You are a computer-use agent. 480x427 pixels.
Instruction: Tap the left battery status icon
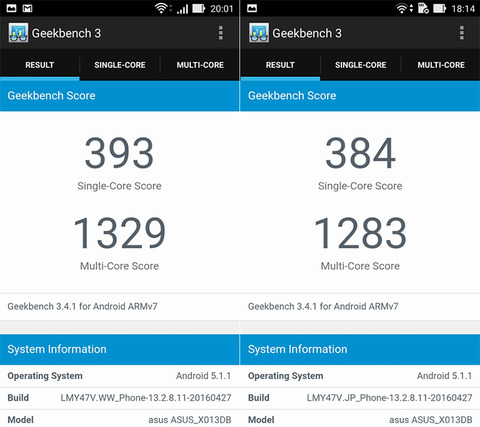(199, 8)
